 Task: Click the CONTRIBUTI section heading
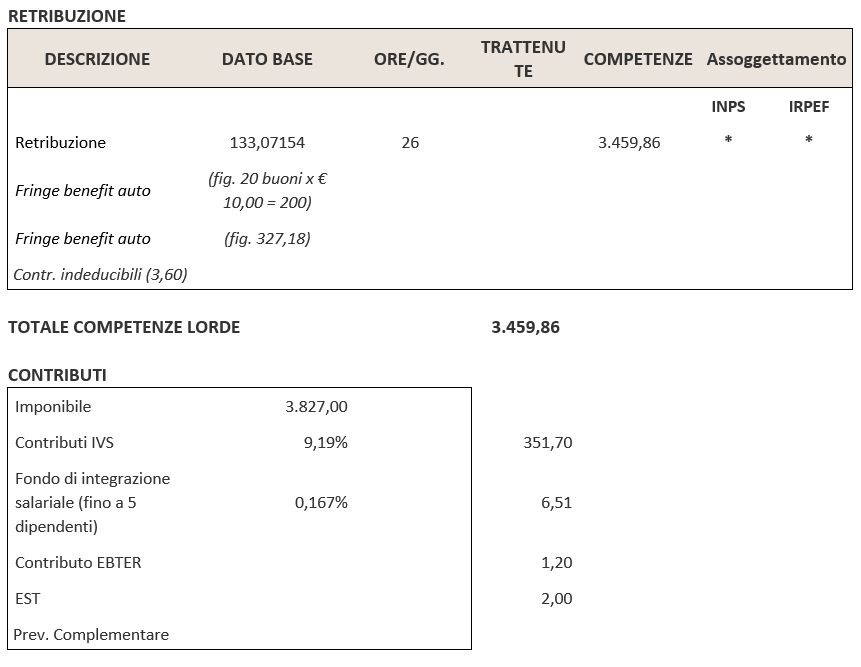[57, 375]
